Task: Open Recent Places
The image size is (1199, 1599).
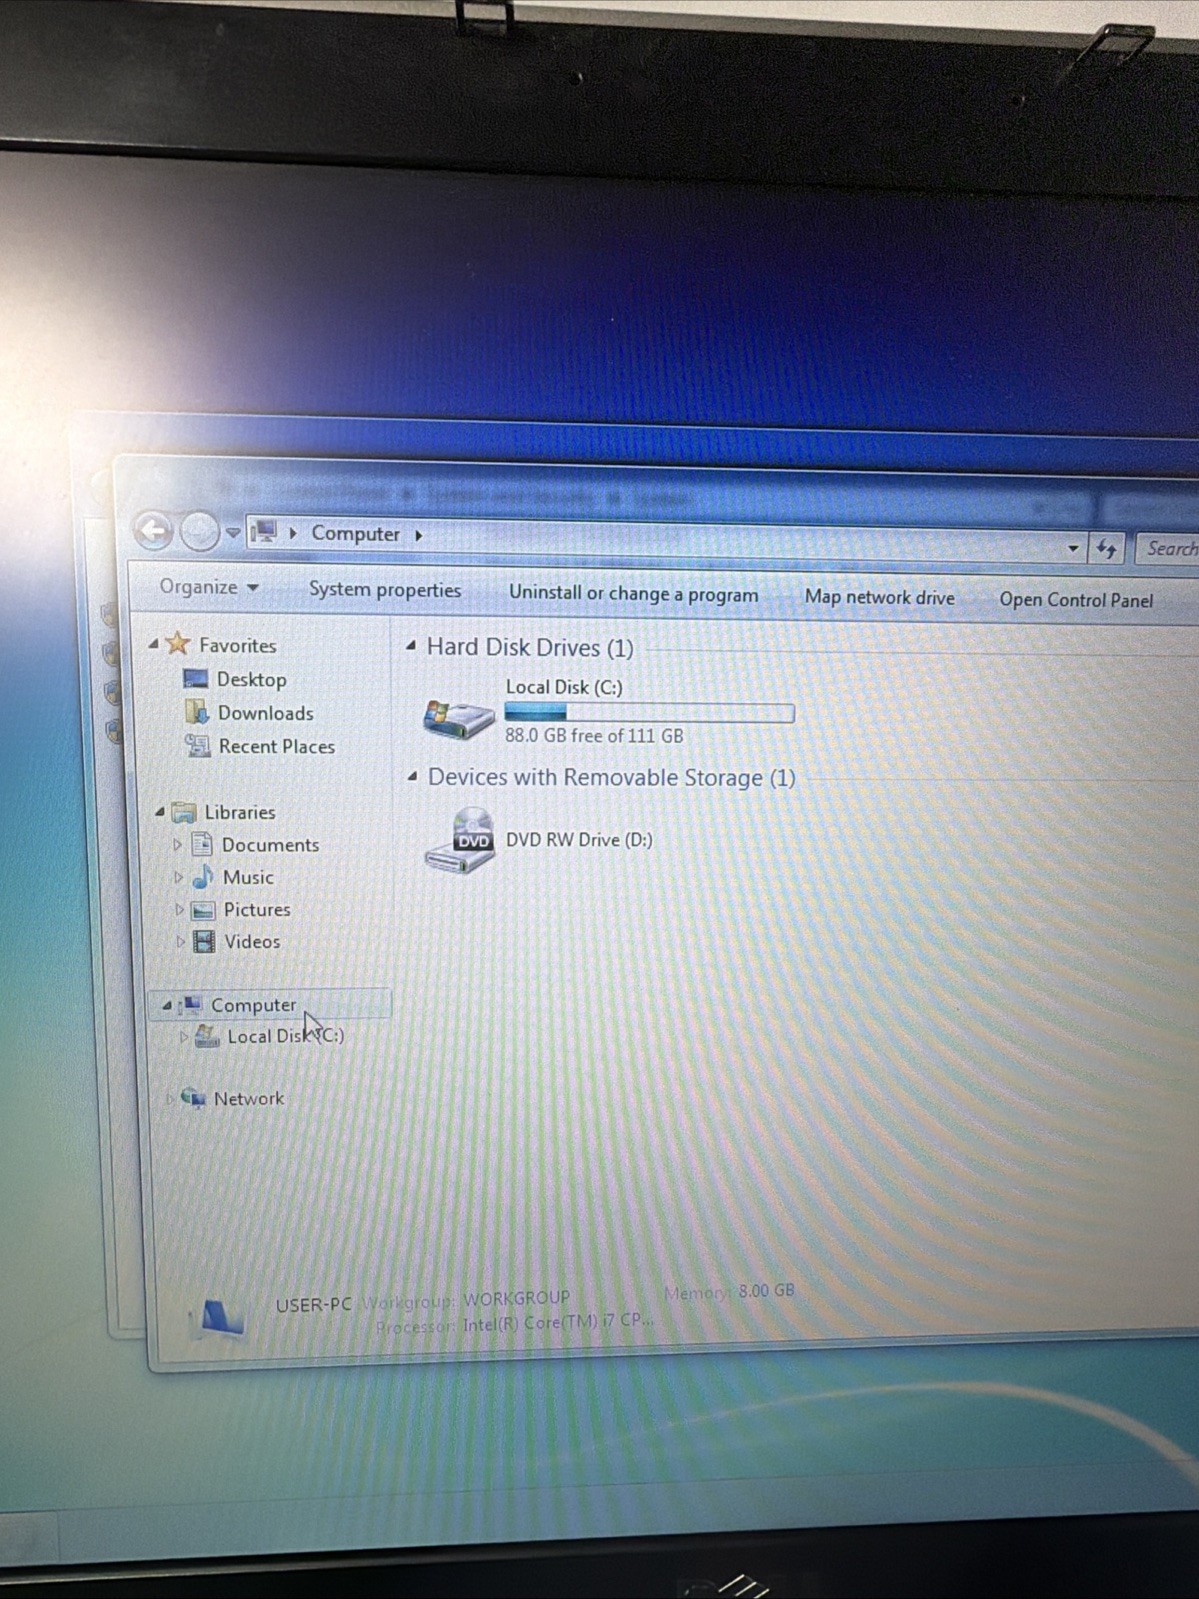Action: click(276, 746)
